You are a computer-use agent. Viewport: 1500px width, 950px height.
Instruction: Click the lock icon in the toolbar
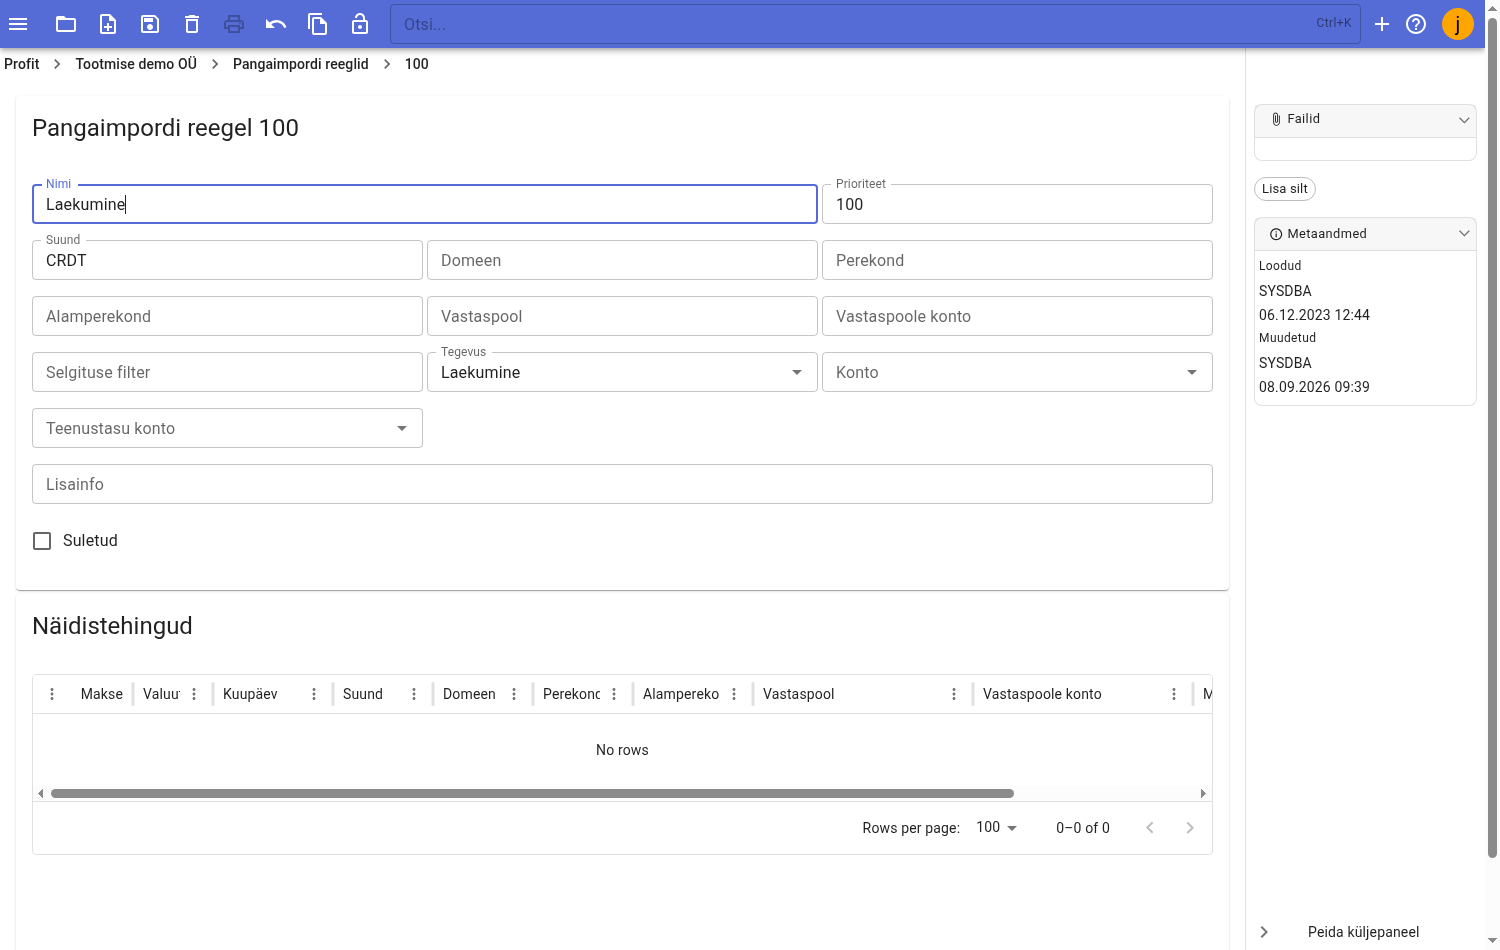(x=360, y=24)
